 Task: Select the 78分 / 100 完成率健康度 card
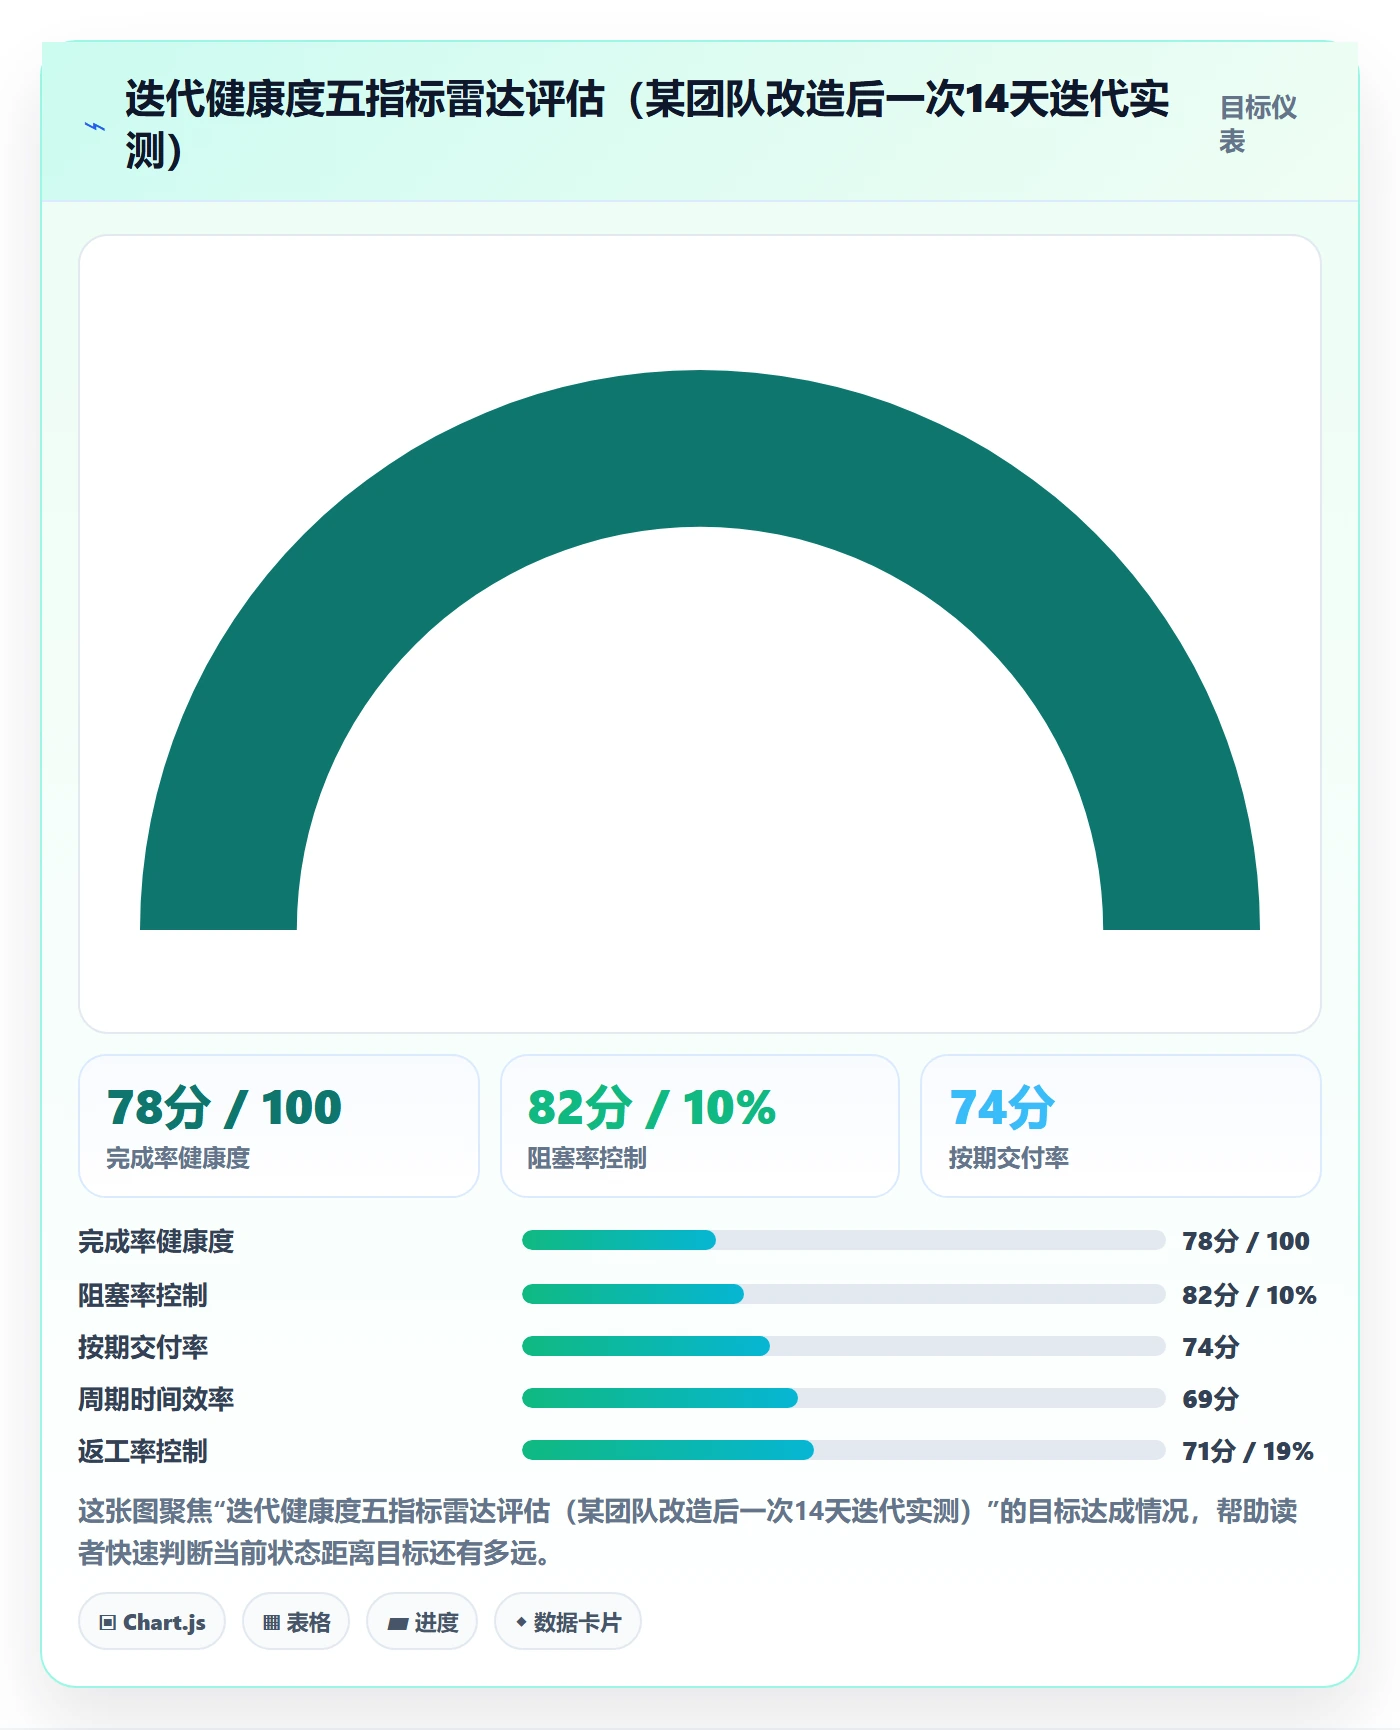[x=279, y=1126]
